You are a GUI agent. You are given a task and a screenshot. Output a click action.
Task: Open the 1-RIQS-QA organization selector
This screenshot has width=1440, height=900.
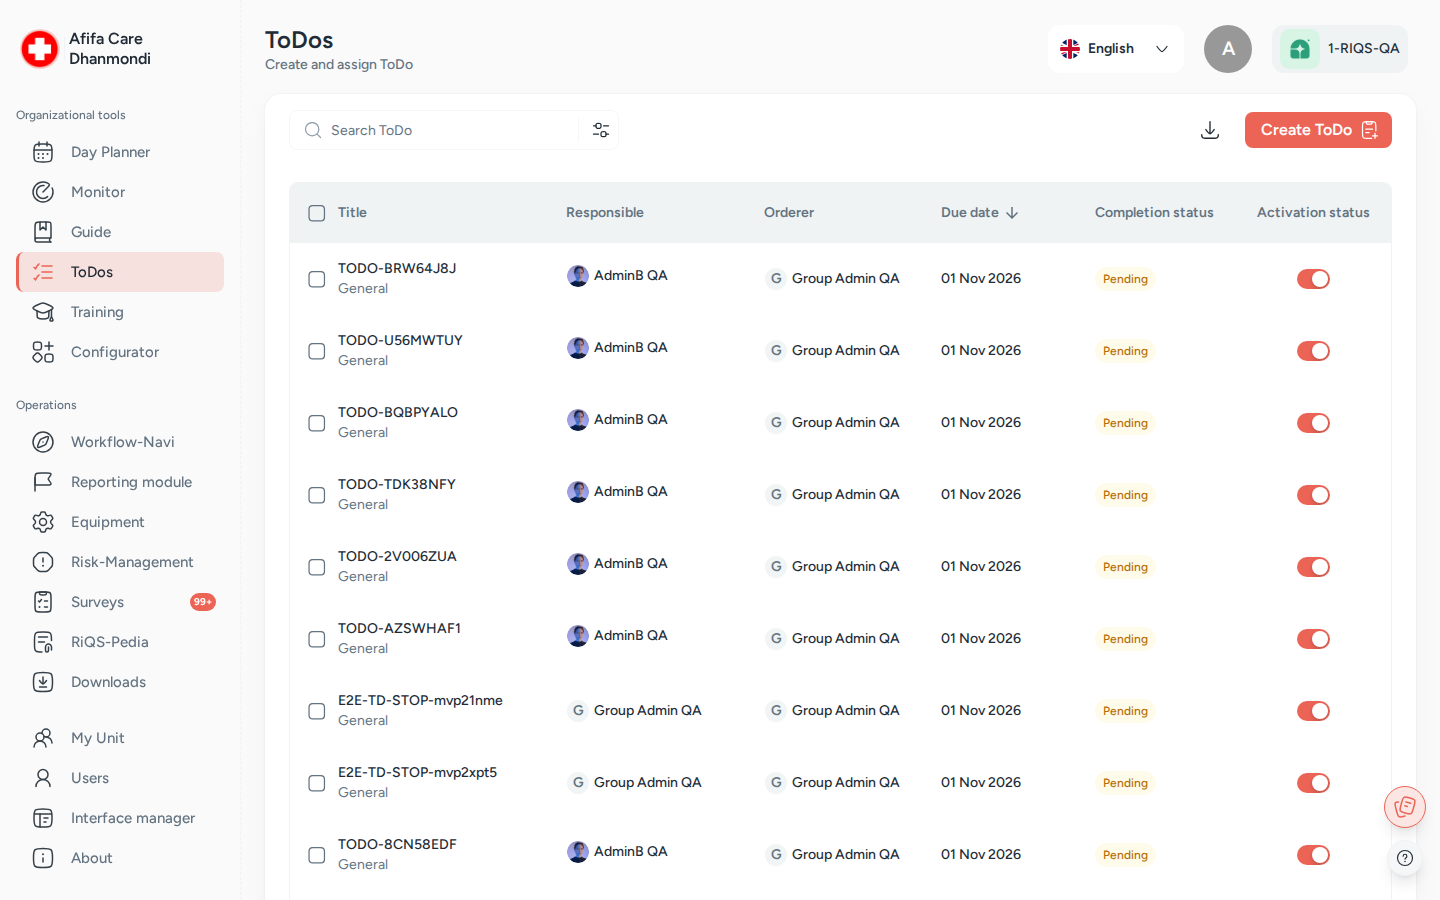(1340, 49)
